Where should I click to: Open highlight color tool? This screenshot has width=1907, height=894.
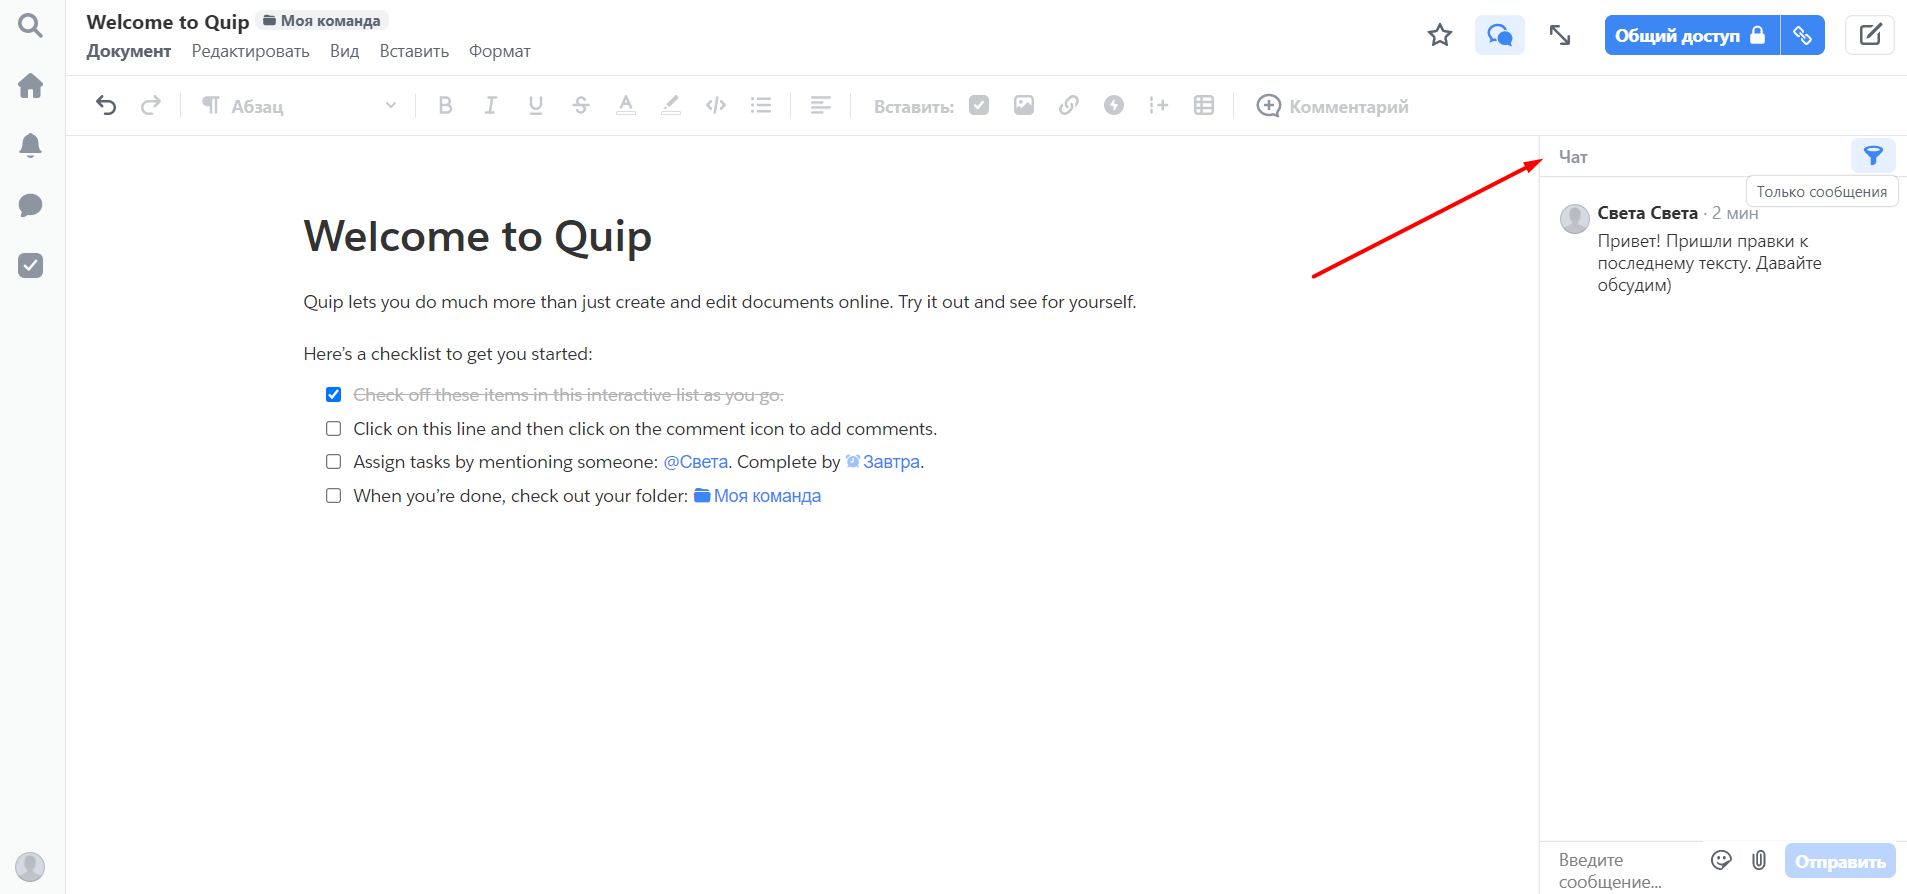[x=671, y=105]
